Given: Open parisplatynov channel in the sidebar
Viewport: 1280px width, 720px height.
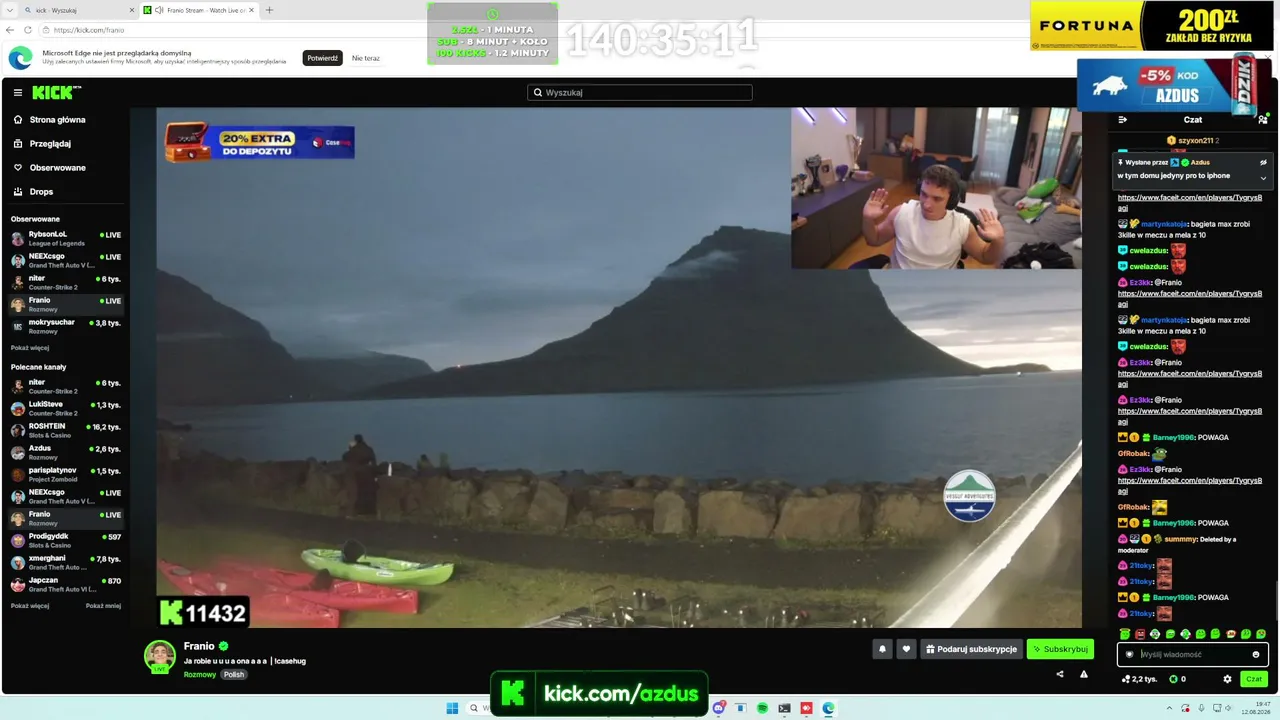Looking at the screenshot, I should (x=66, y=474).
